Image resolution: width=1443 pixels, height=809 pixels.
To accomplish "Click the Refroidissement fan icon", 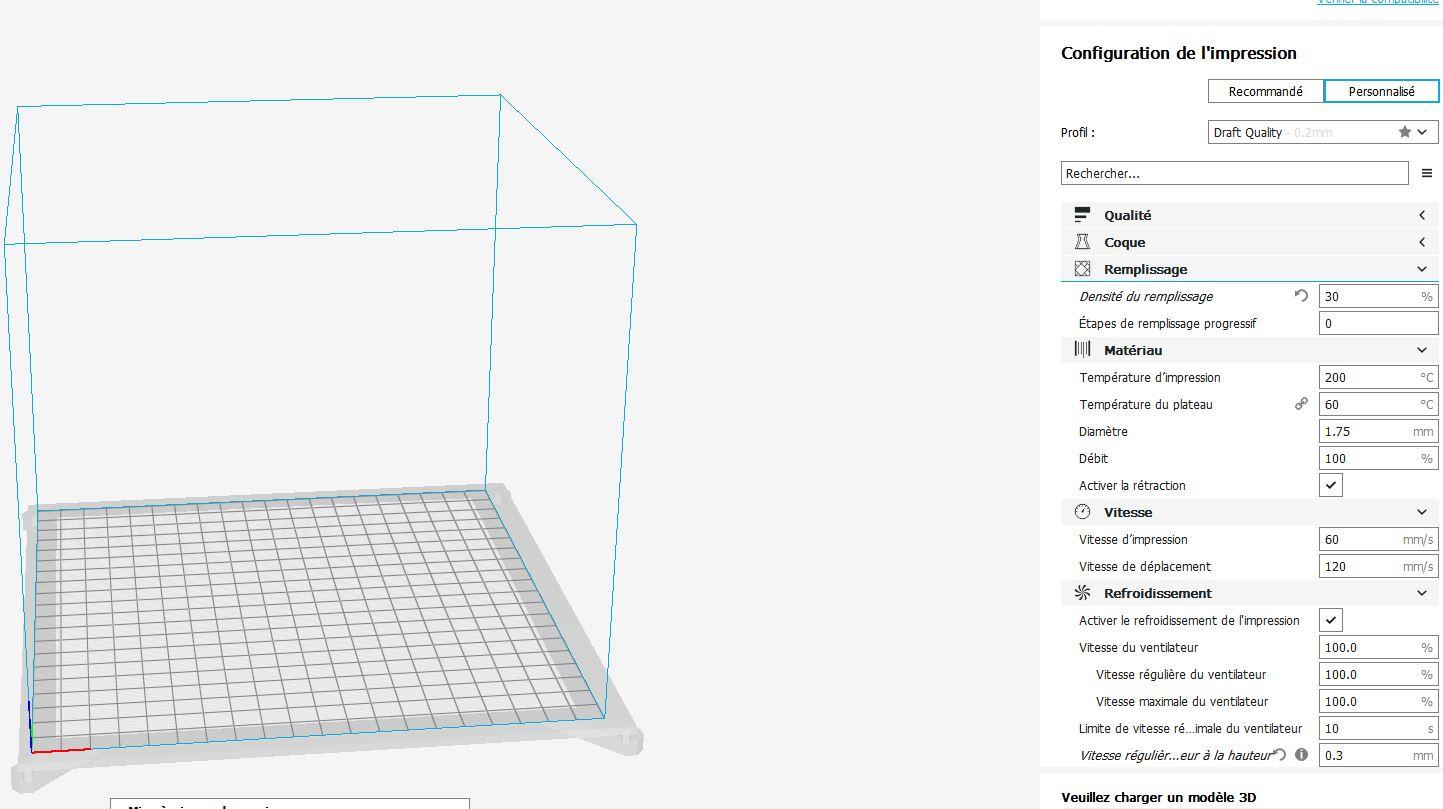I will [x=1082, y=593].
